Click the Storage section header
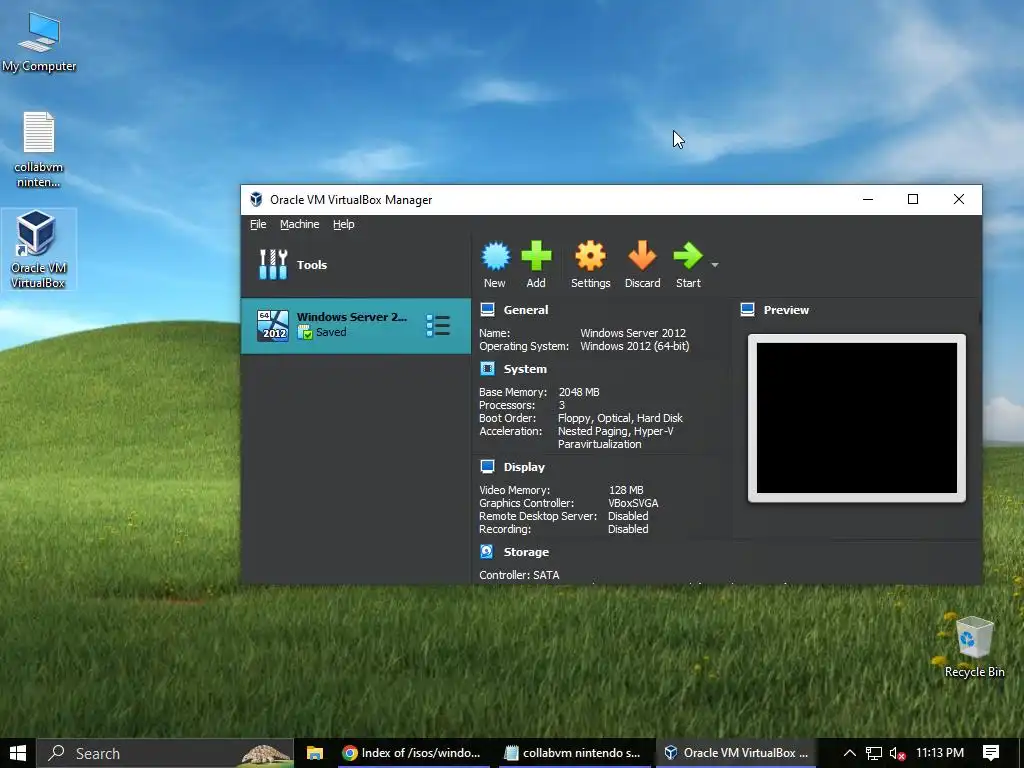 (x=526, y=552)
